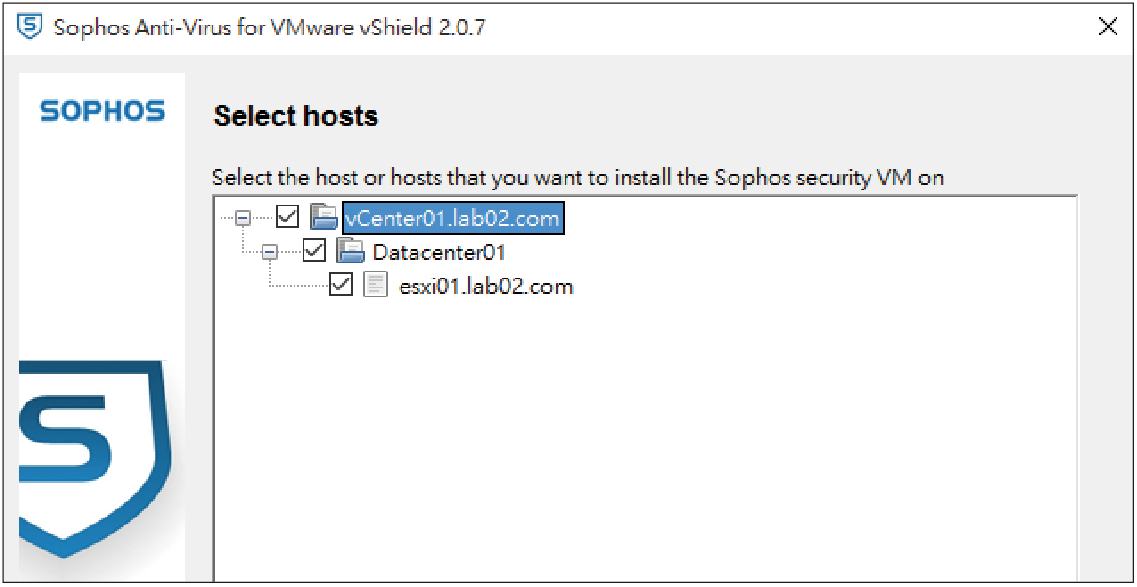Screen dimensions: 1137x587
Task: Select the esxi01.lab02.com host label
Action: [487, 287]
